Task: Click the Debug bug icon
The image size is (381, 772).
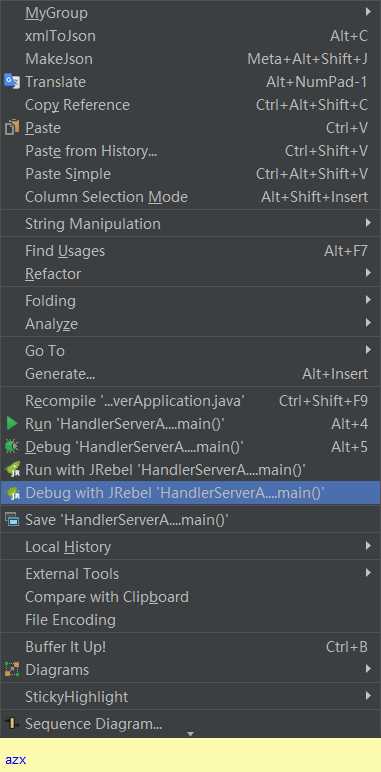Action: [11, 447]
